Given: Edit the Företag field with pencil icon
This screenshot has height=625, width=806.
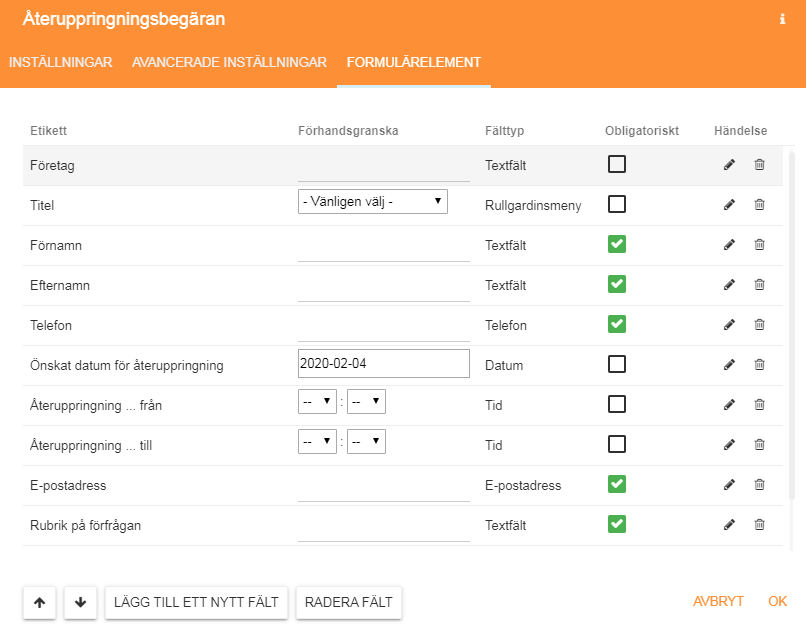Looking at the screenshot, I should tap(729, 164).
